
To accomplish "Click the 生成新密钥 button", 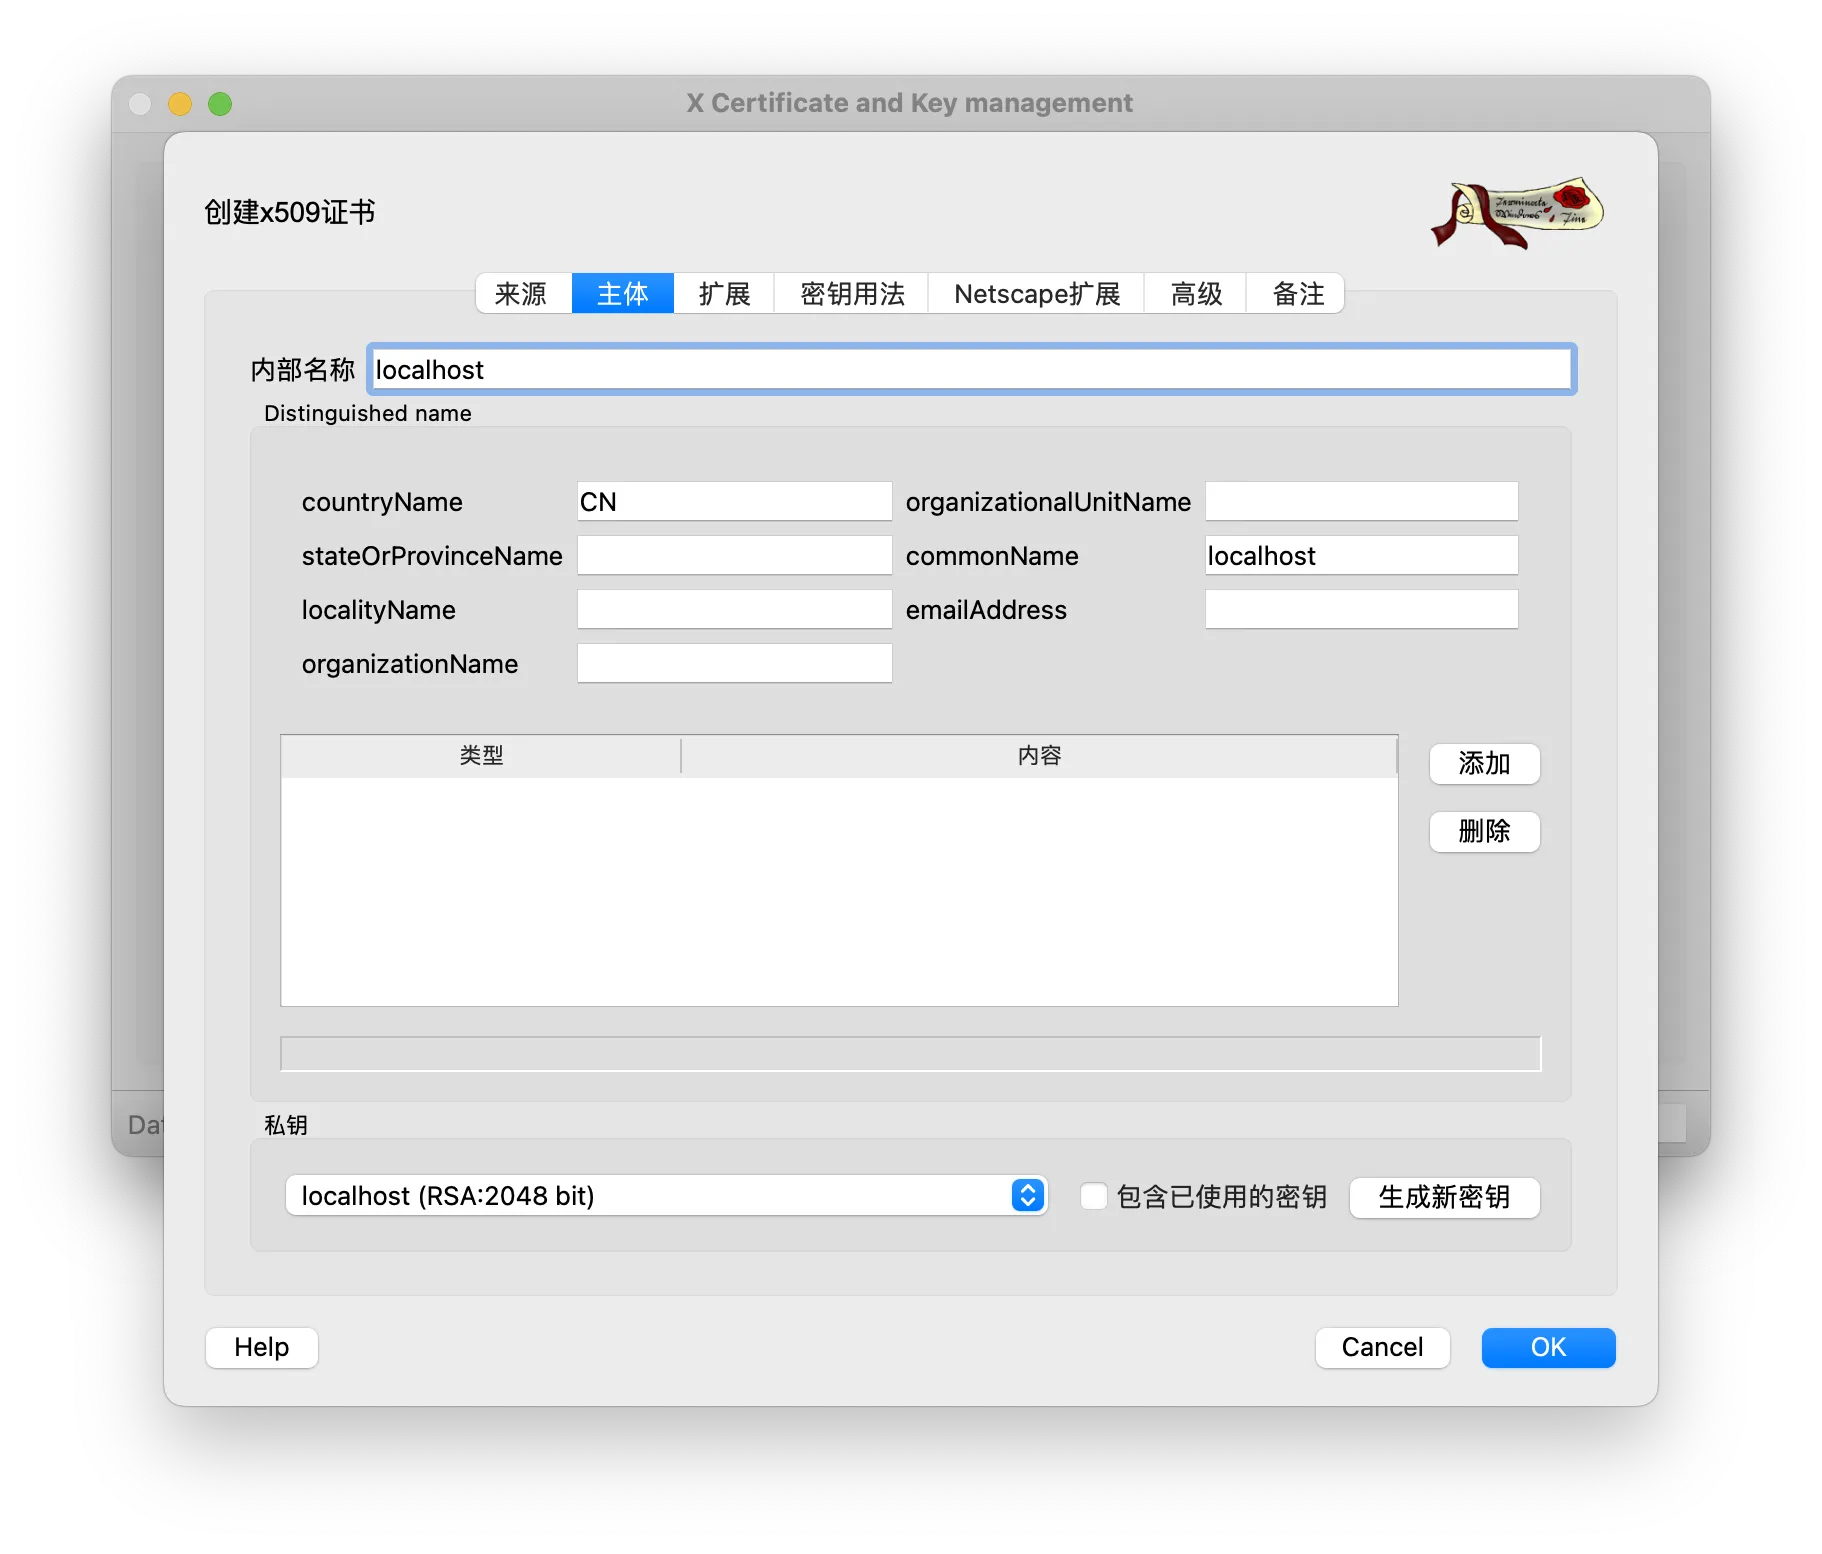I will 1444,1197.
